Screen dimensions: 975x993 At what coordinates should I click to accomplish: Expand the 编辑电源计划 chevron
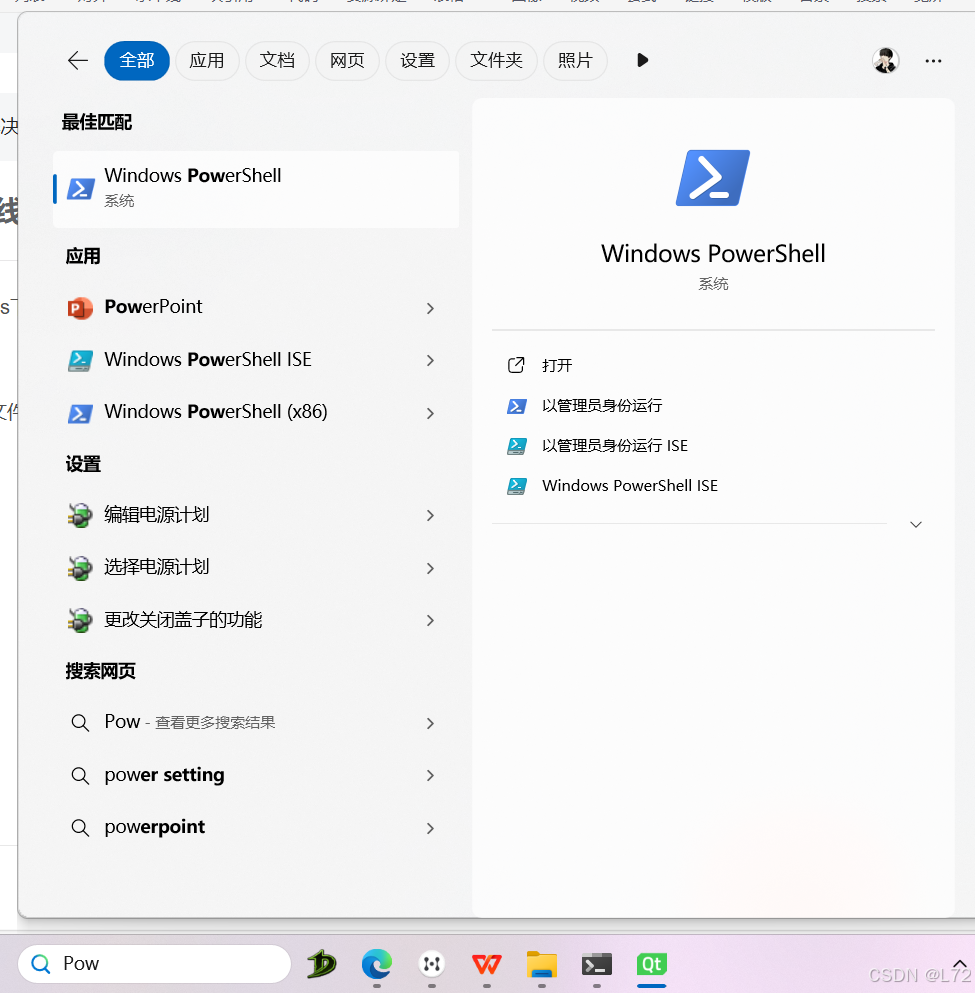[x=431, y=515]
